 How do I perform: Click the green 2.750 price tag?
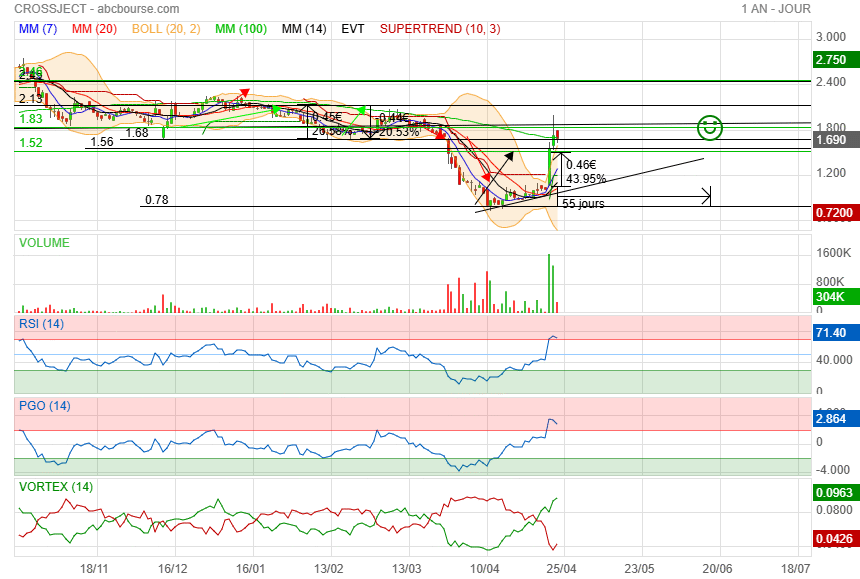tap(836, 60)
